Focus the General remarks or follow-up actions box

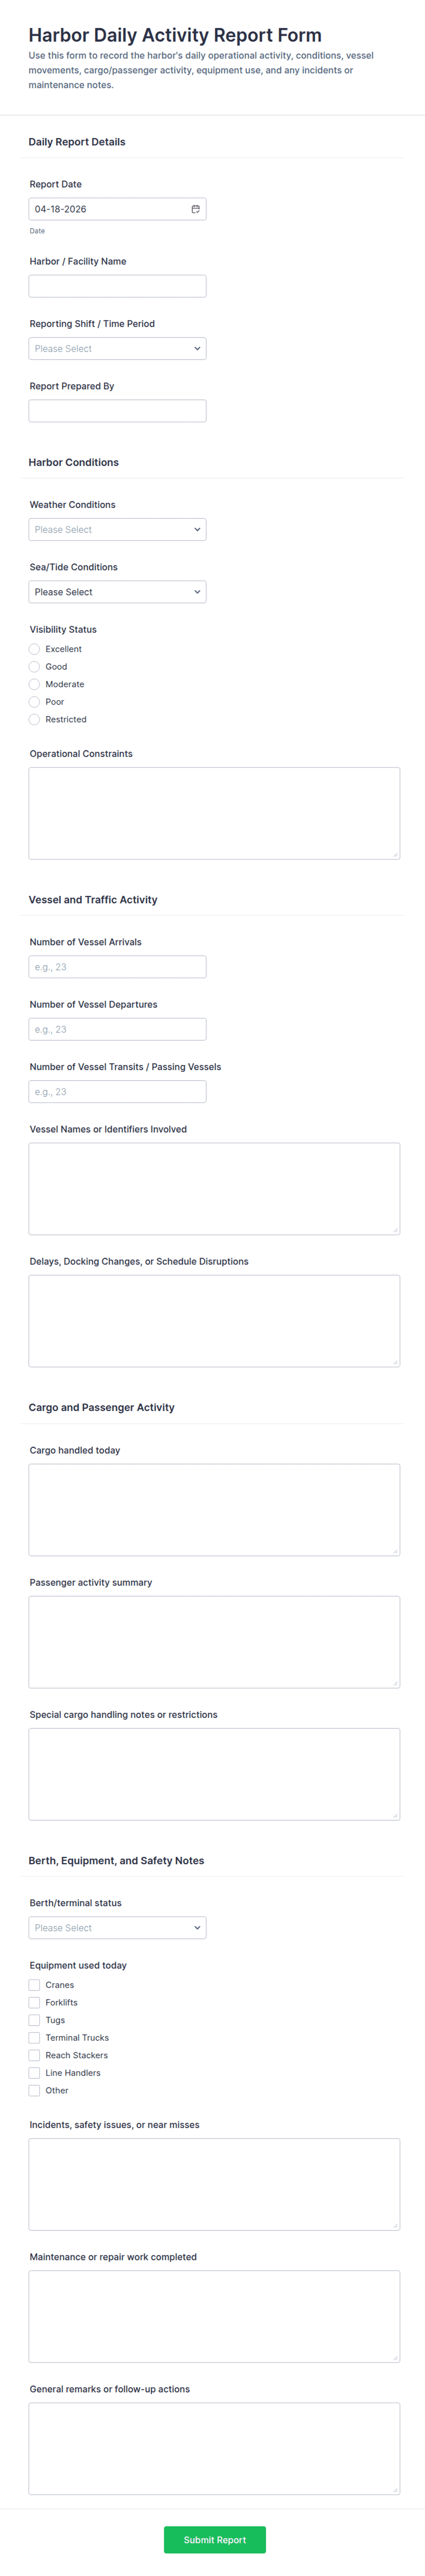214,2449
